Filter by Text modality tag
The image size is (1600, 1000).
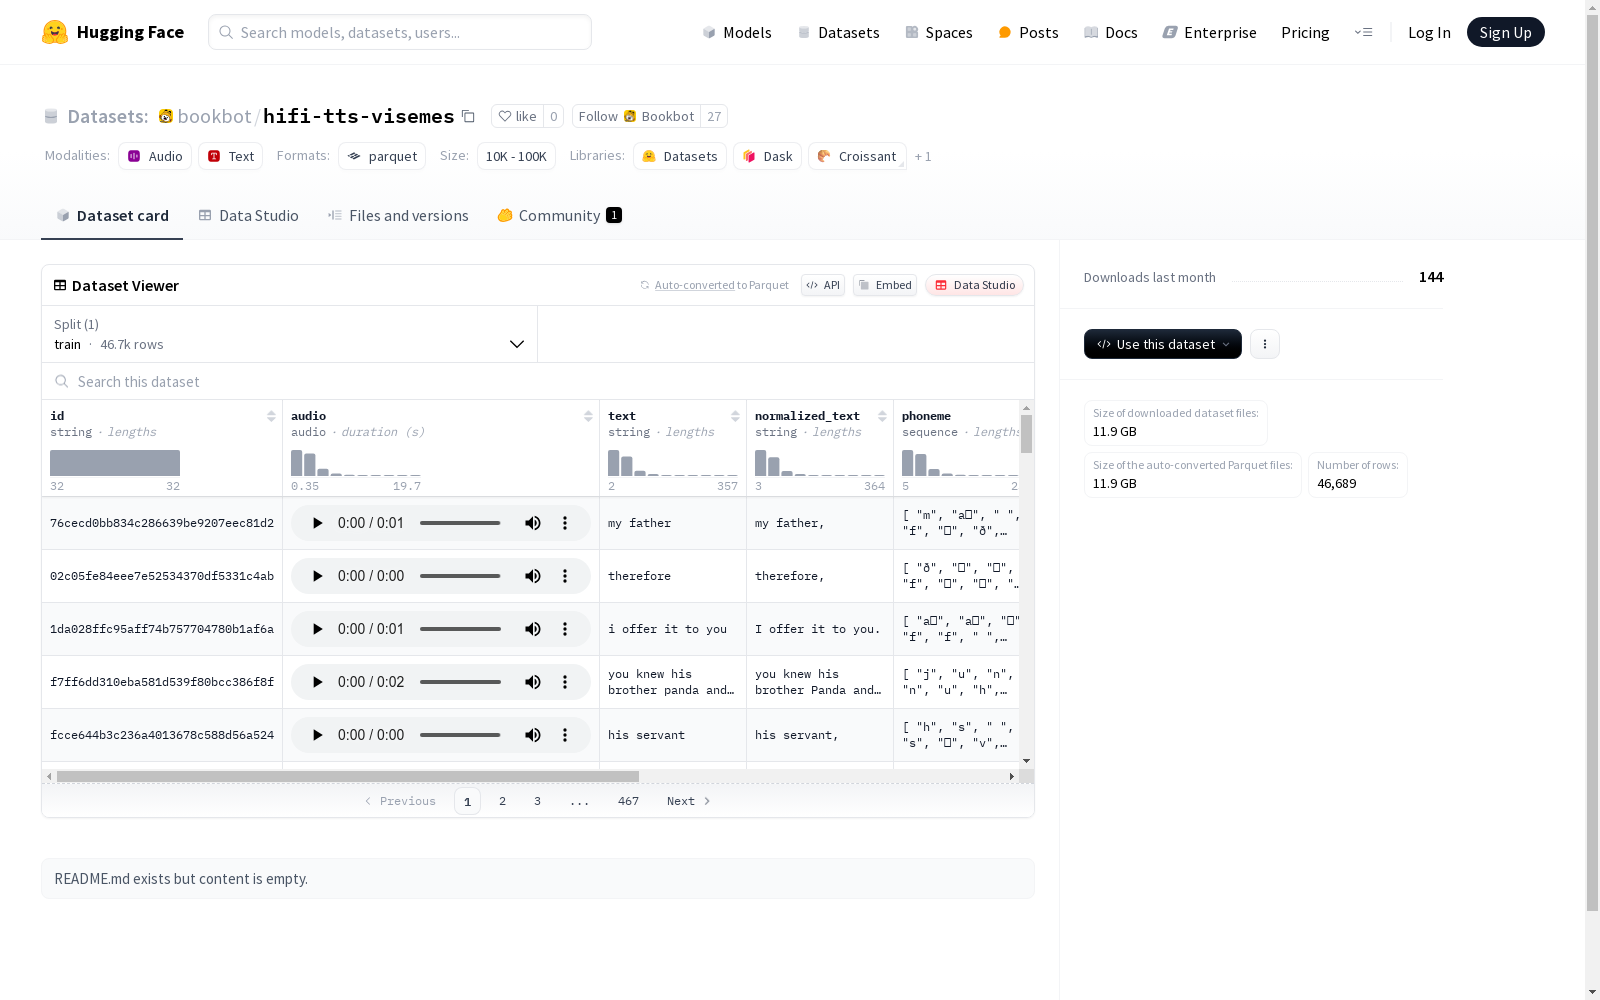pos(231,156)
